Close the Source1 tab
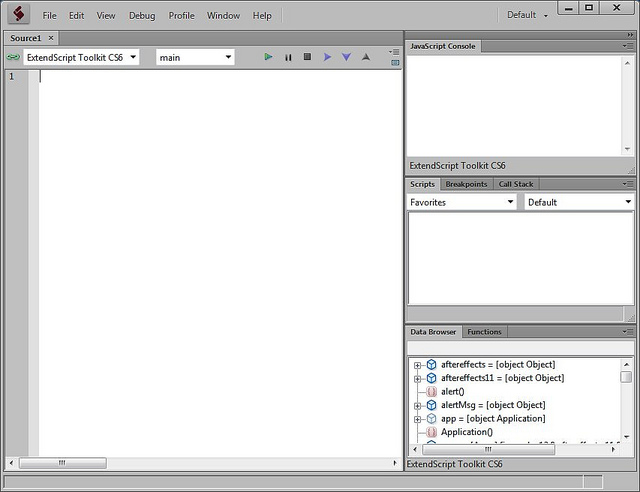 click(51, 38)
